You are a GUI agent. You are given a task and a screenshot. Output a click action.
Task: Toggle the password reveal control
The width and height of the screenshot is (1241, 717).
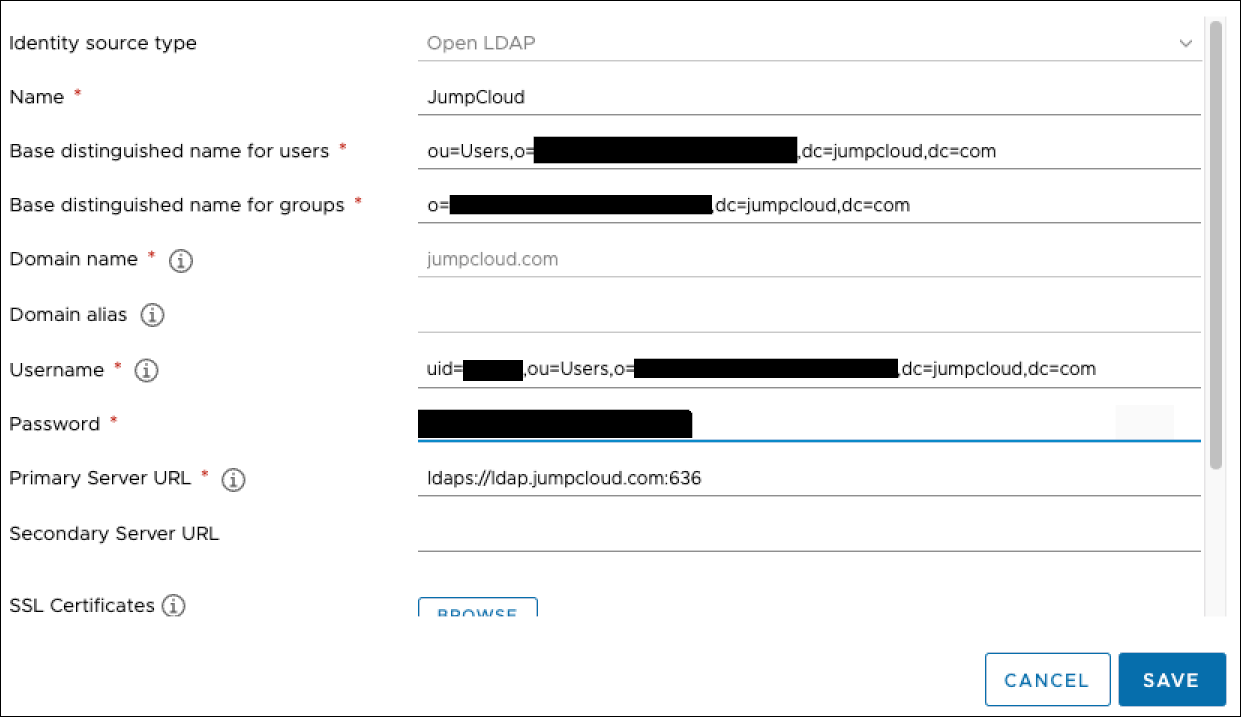[1146, 419]
